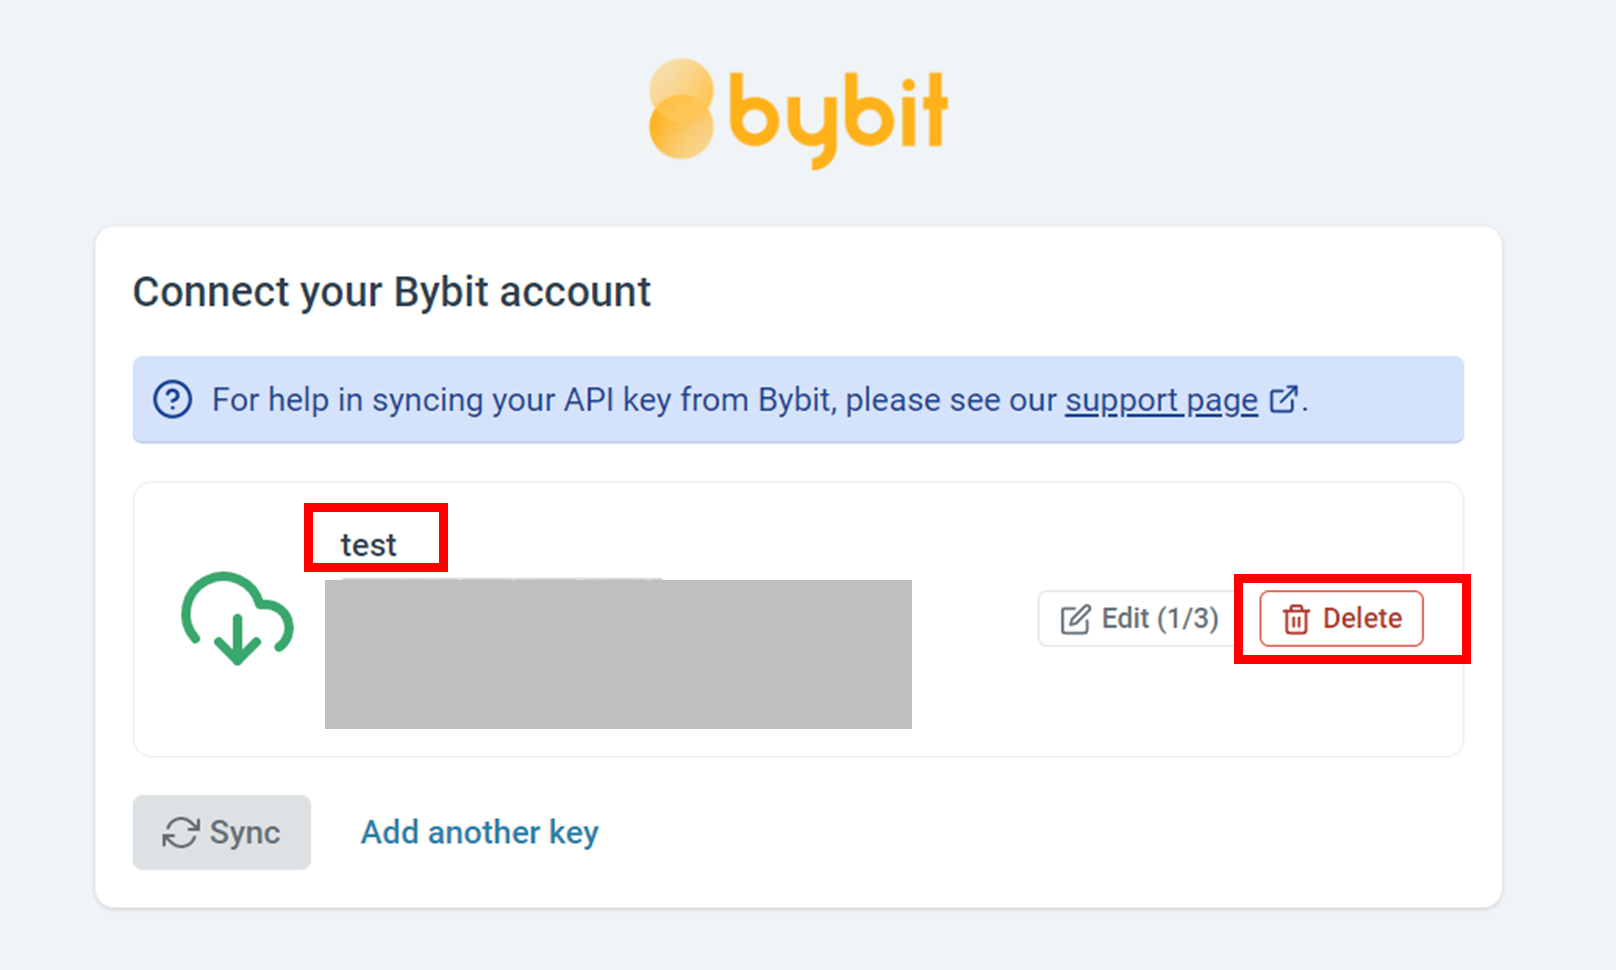Open the support page link

1161,400
